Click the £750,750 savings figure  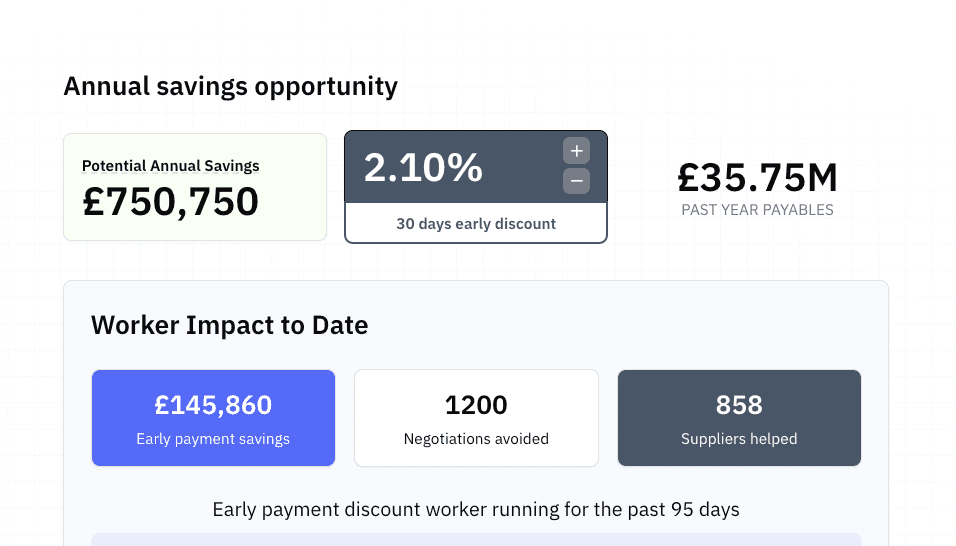(x=171, y=202)
